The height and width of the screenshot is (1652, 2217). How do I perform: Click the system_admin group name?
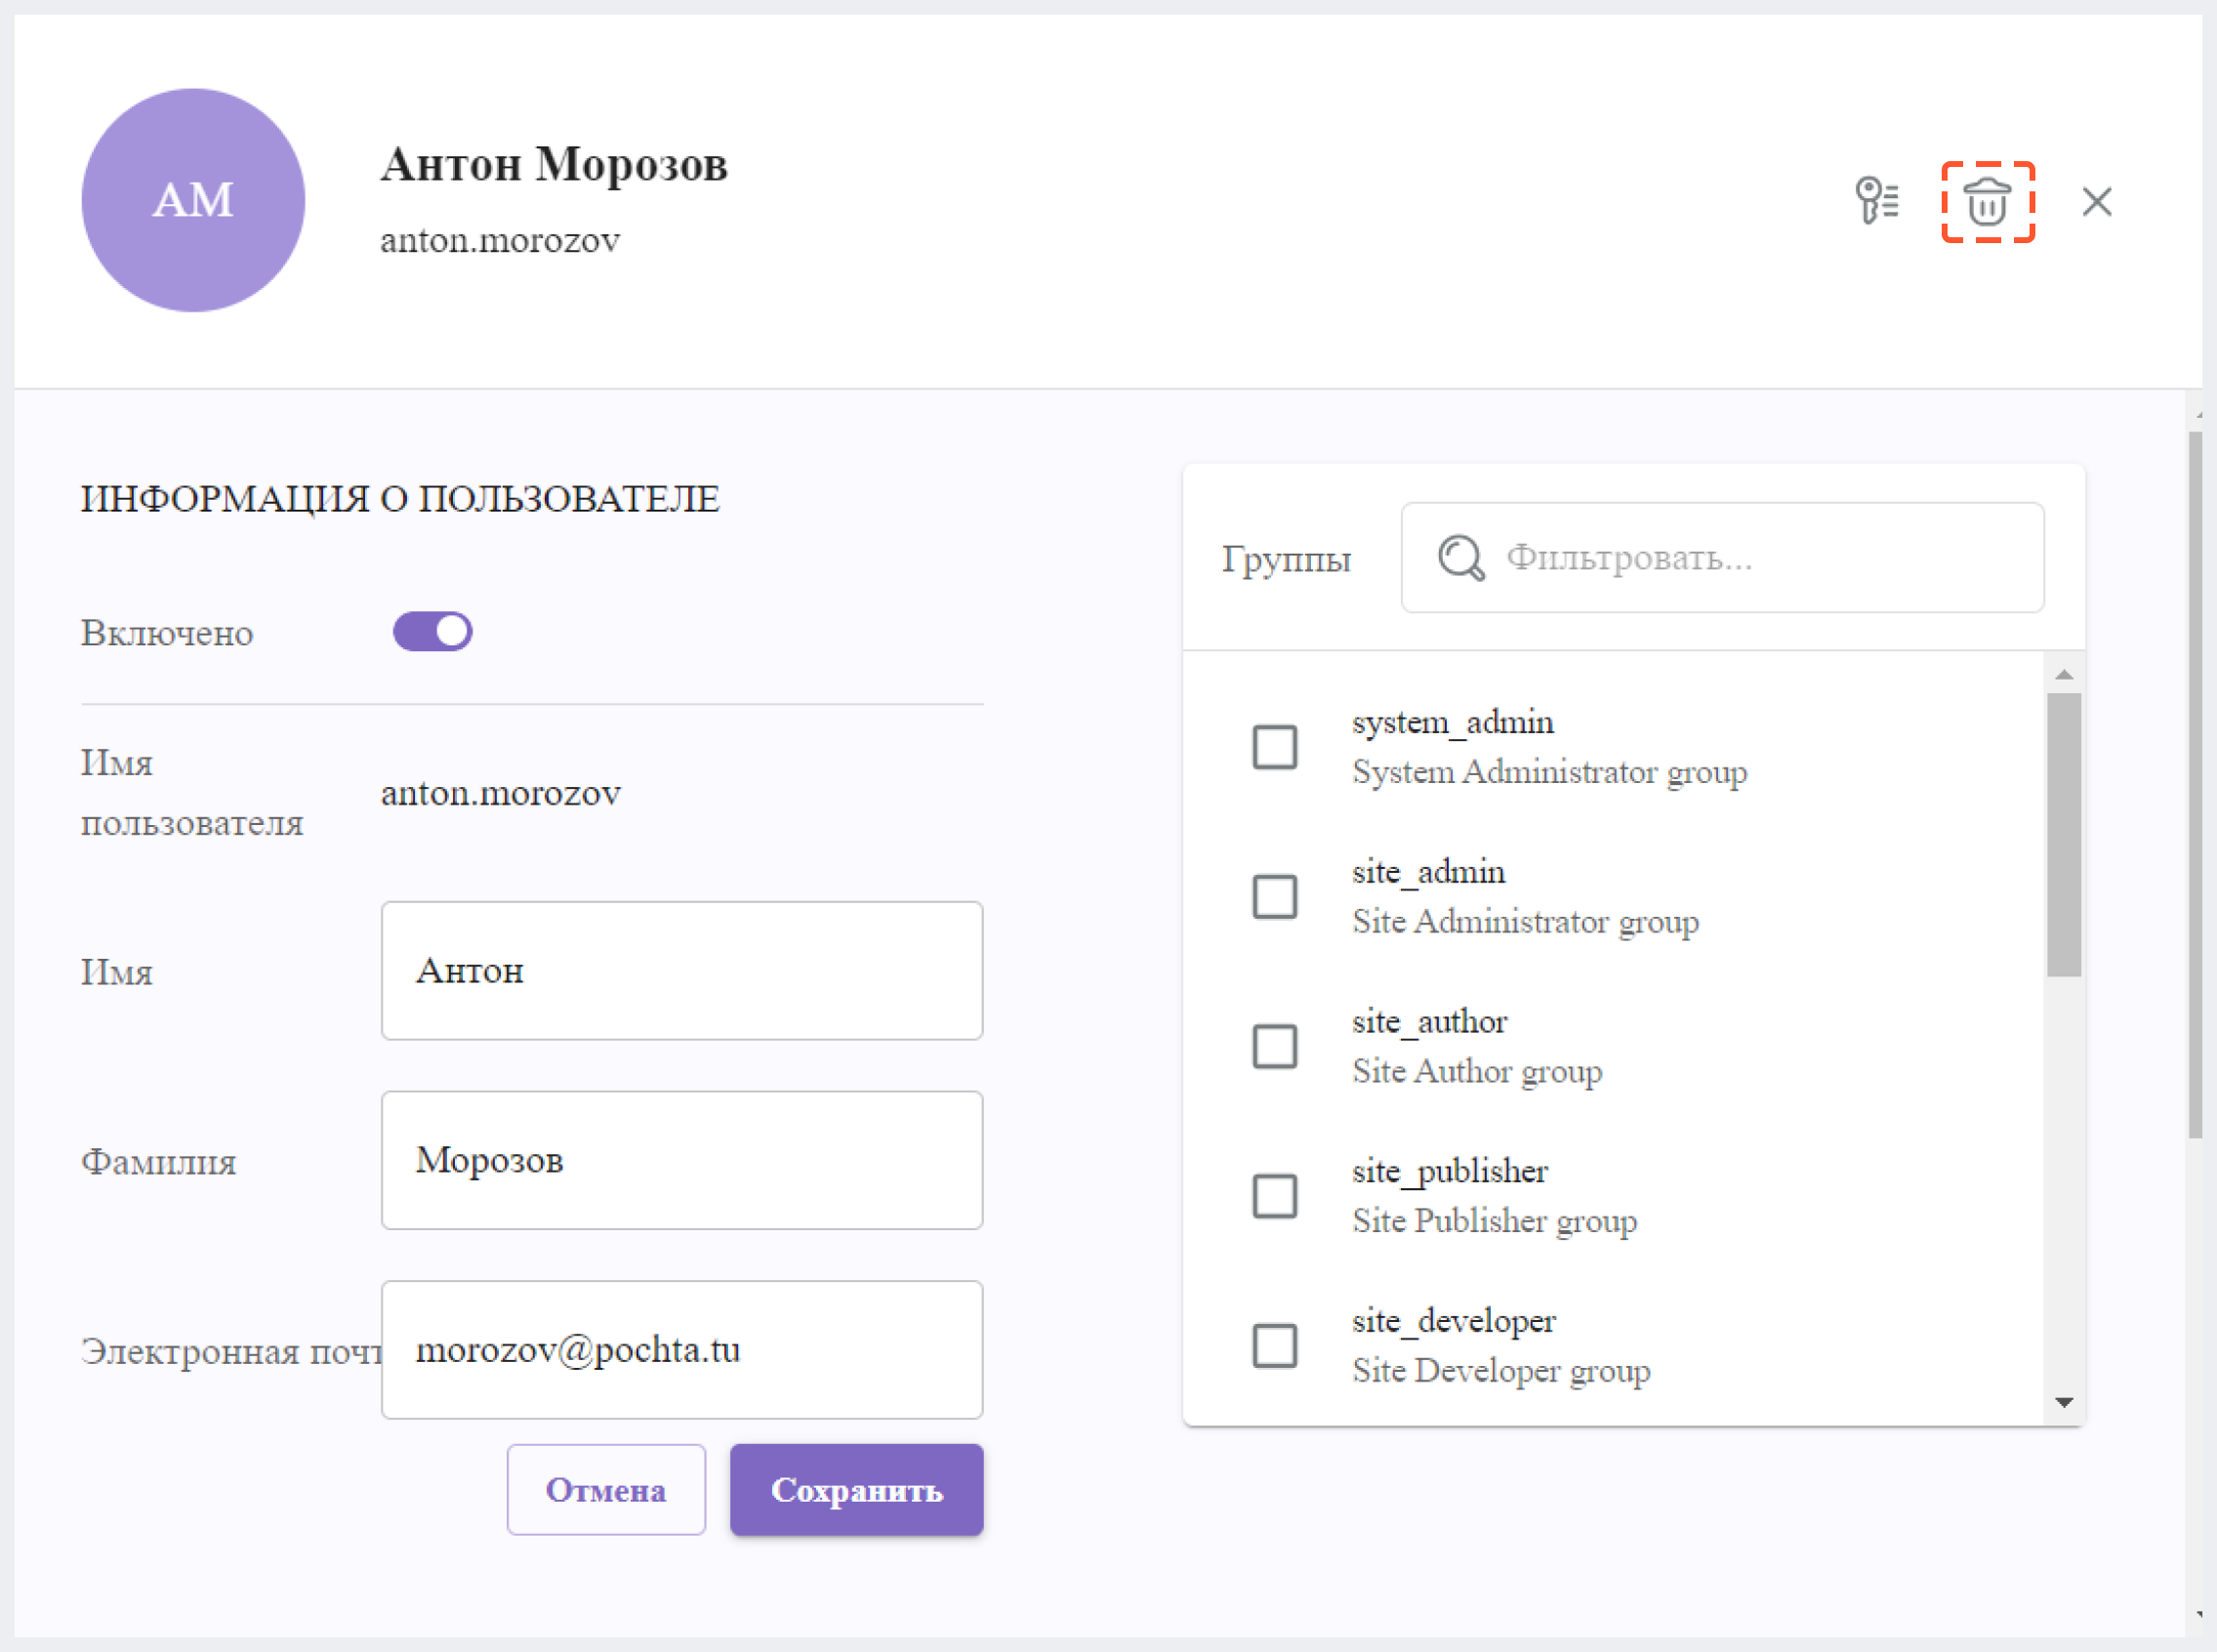coord(1453,722)
